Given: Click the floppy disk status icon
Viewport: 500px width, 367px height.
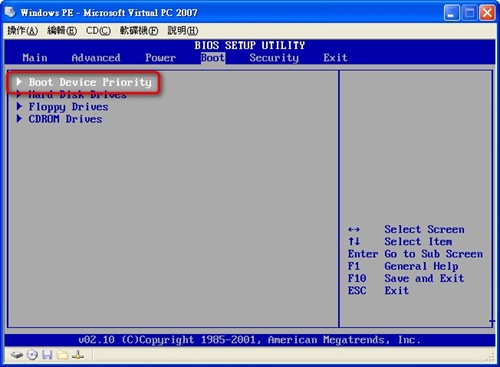Looking at the screenshot, I should [47, 355].
